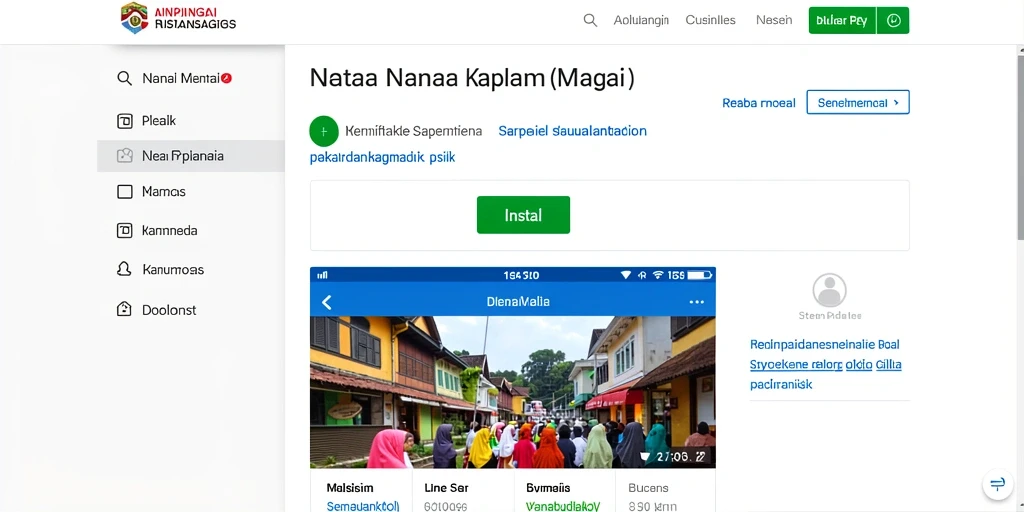This screenshot has height=512, width=1024.
Task: Click the street crowd screenshot thumbnail
Action: point(513,392)
